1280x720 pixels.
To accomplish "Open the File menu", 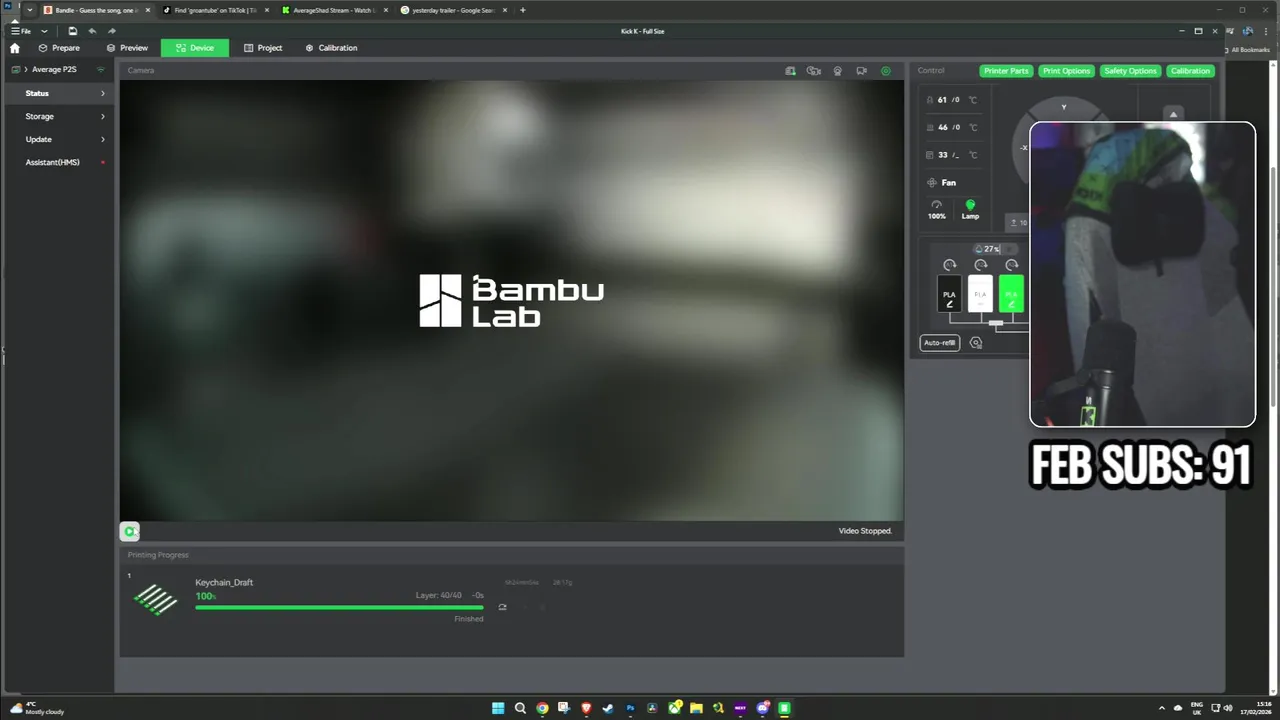I will (21, 31).
